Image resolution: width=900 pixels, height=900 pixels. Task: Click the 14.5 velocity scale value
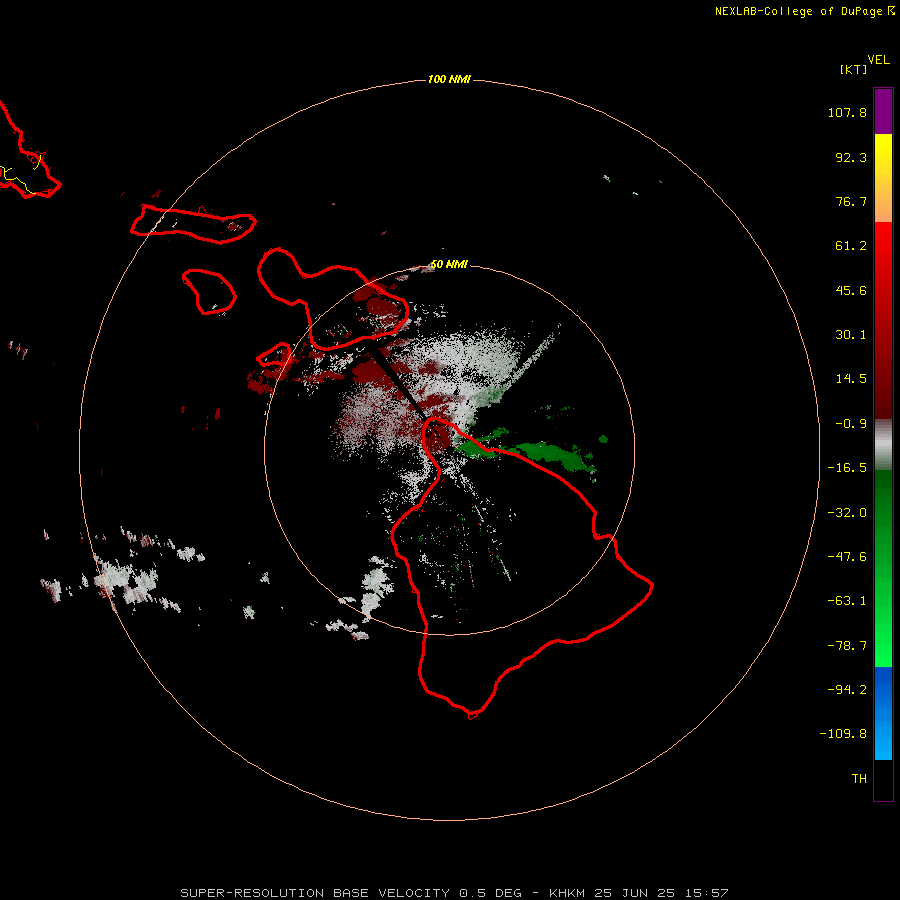[851, 379]
